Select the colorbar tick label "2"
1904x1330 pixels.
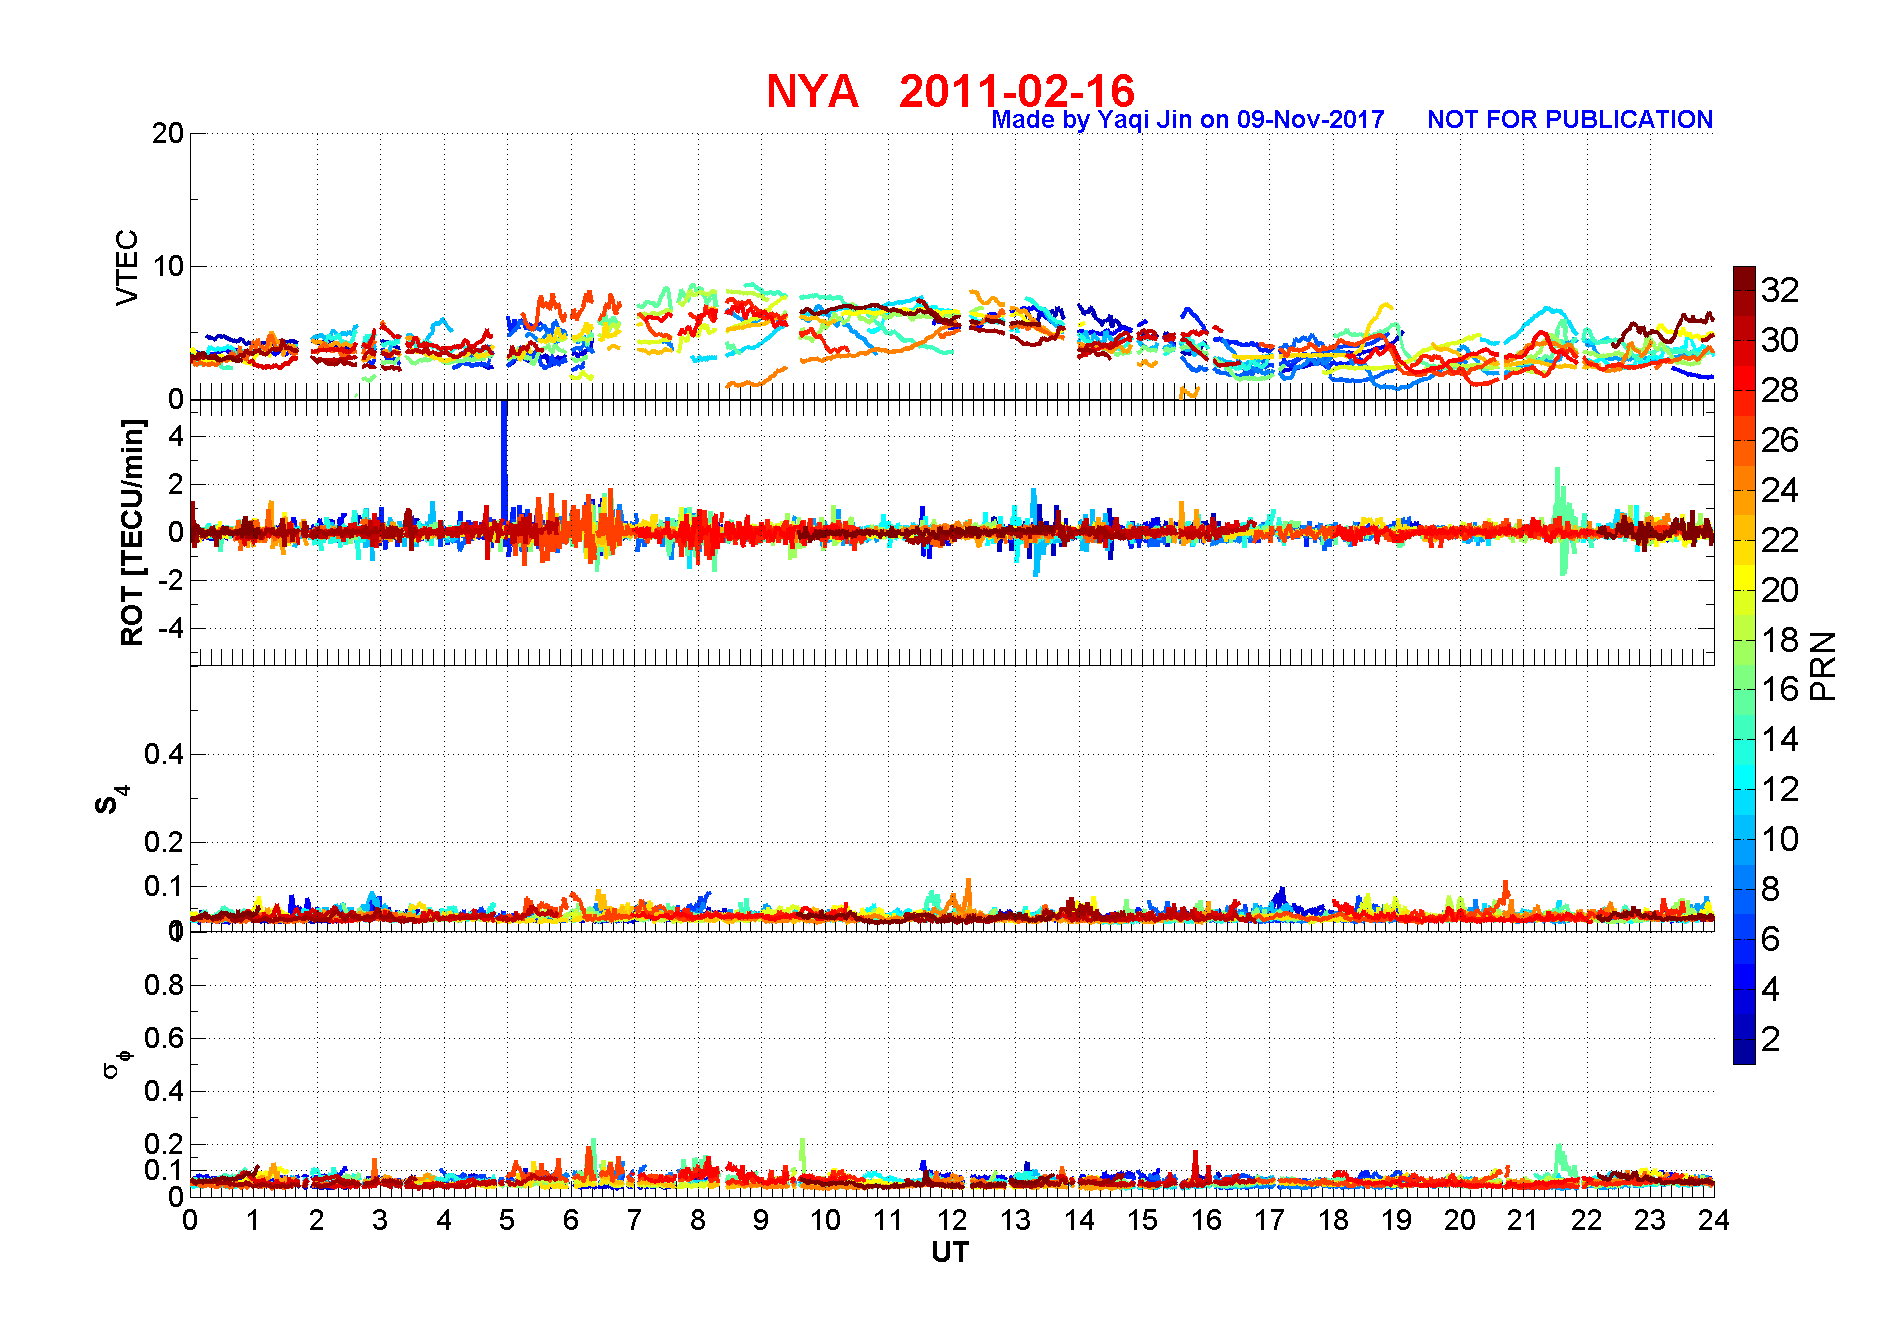pyautogui.click(x=1771, y=1039)
